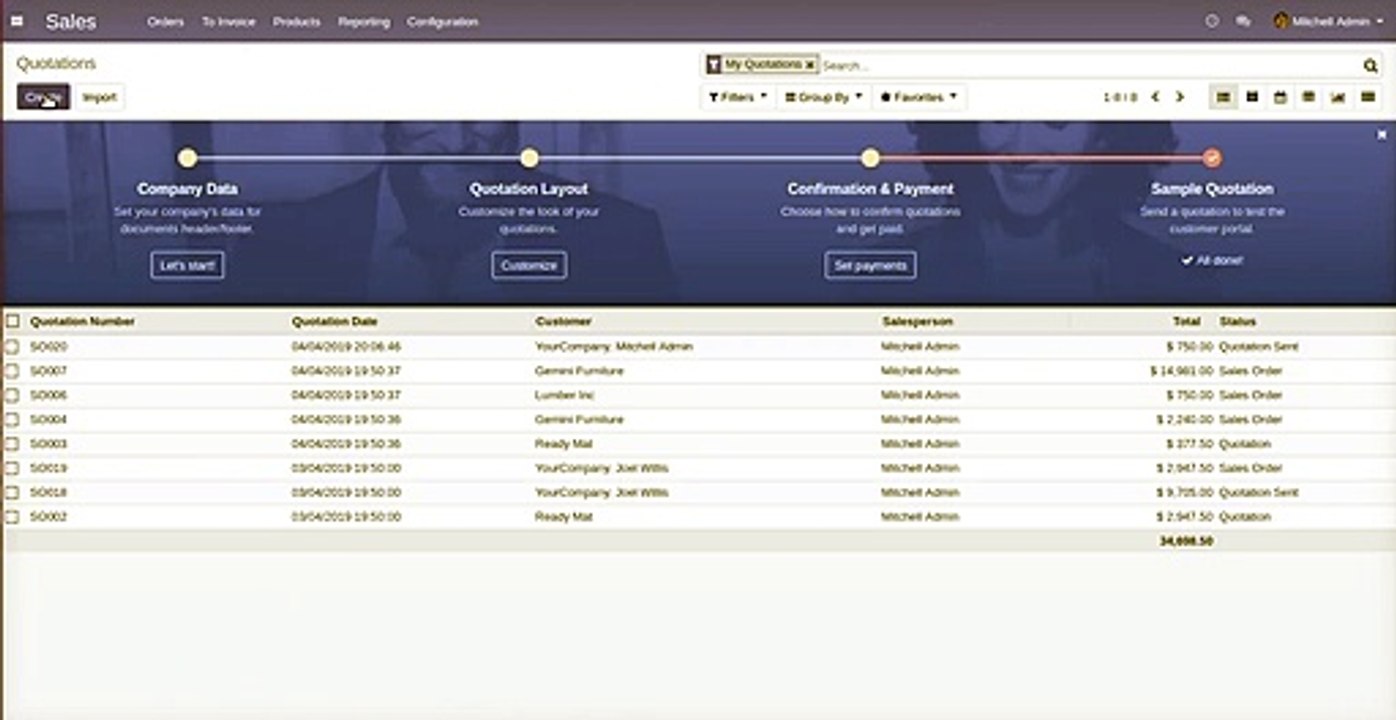Open the Products menu
The height and width of the screenshot is (720, 1396).
coord(297,21)
